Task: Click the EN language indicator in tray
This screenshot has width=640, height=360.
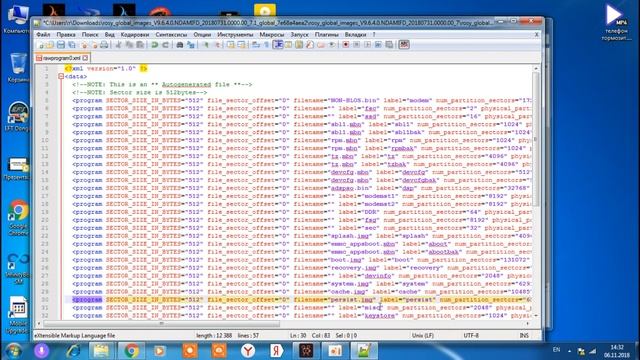Action: click(x=556, y=350)
